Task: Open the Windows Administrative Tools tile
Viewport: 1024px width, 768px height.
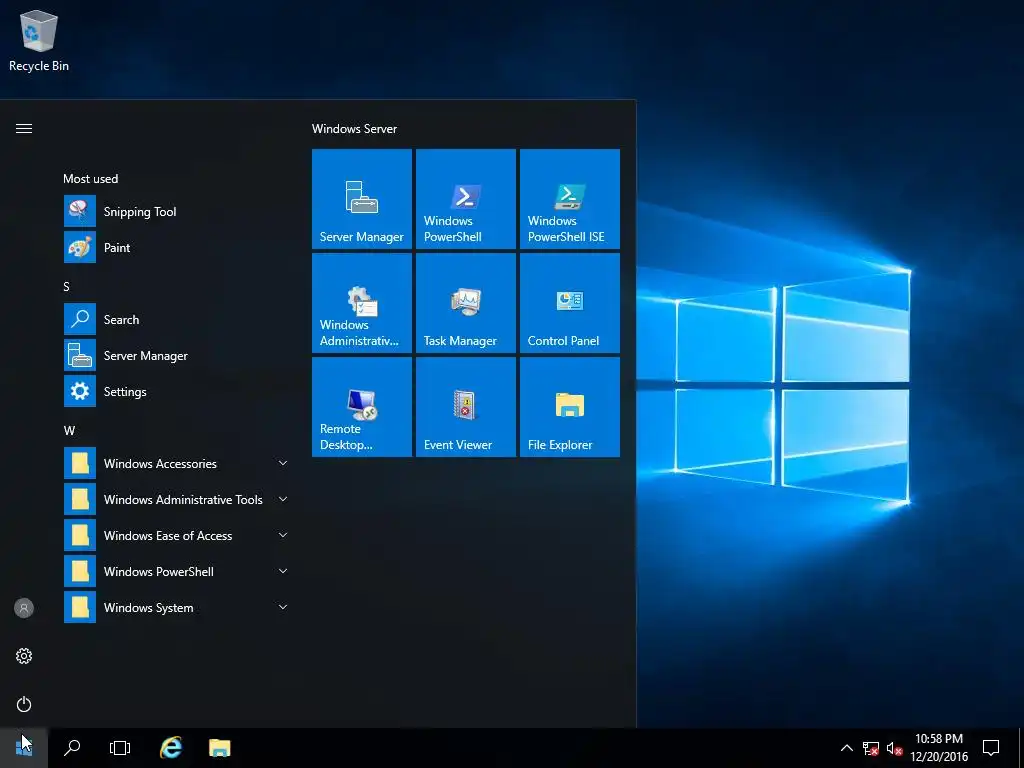Action: pos(362,303)
